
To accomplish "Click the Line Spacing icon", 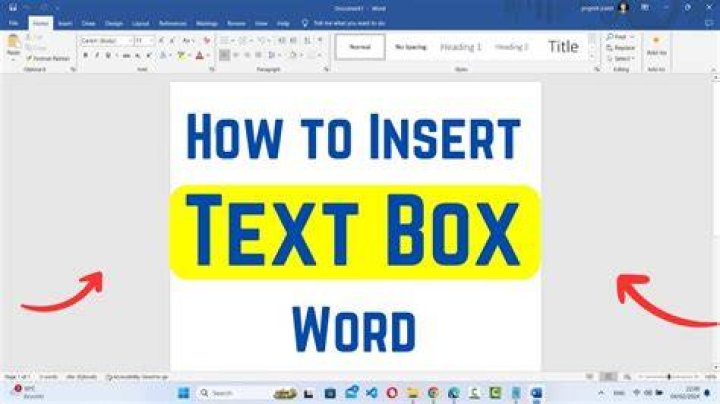I will tap(271, 56).
